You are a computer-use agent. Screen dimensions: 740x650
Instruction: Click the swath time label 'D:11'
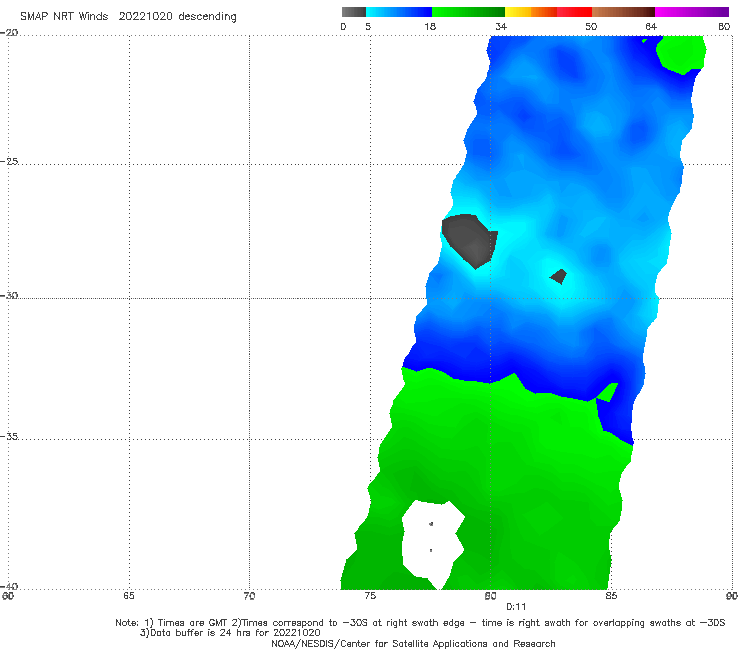coord(516,607)
